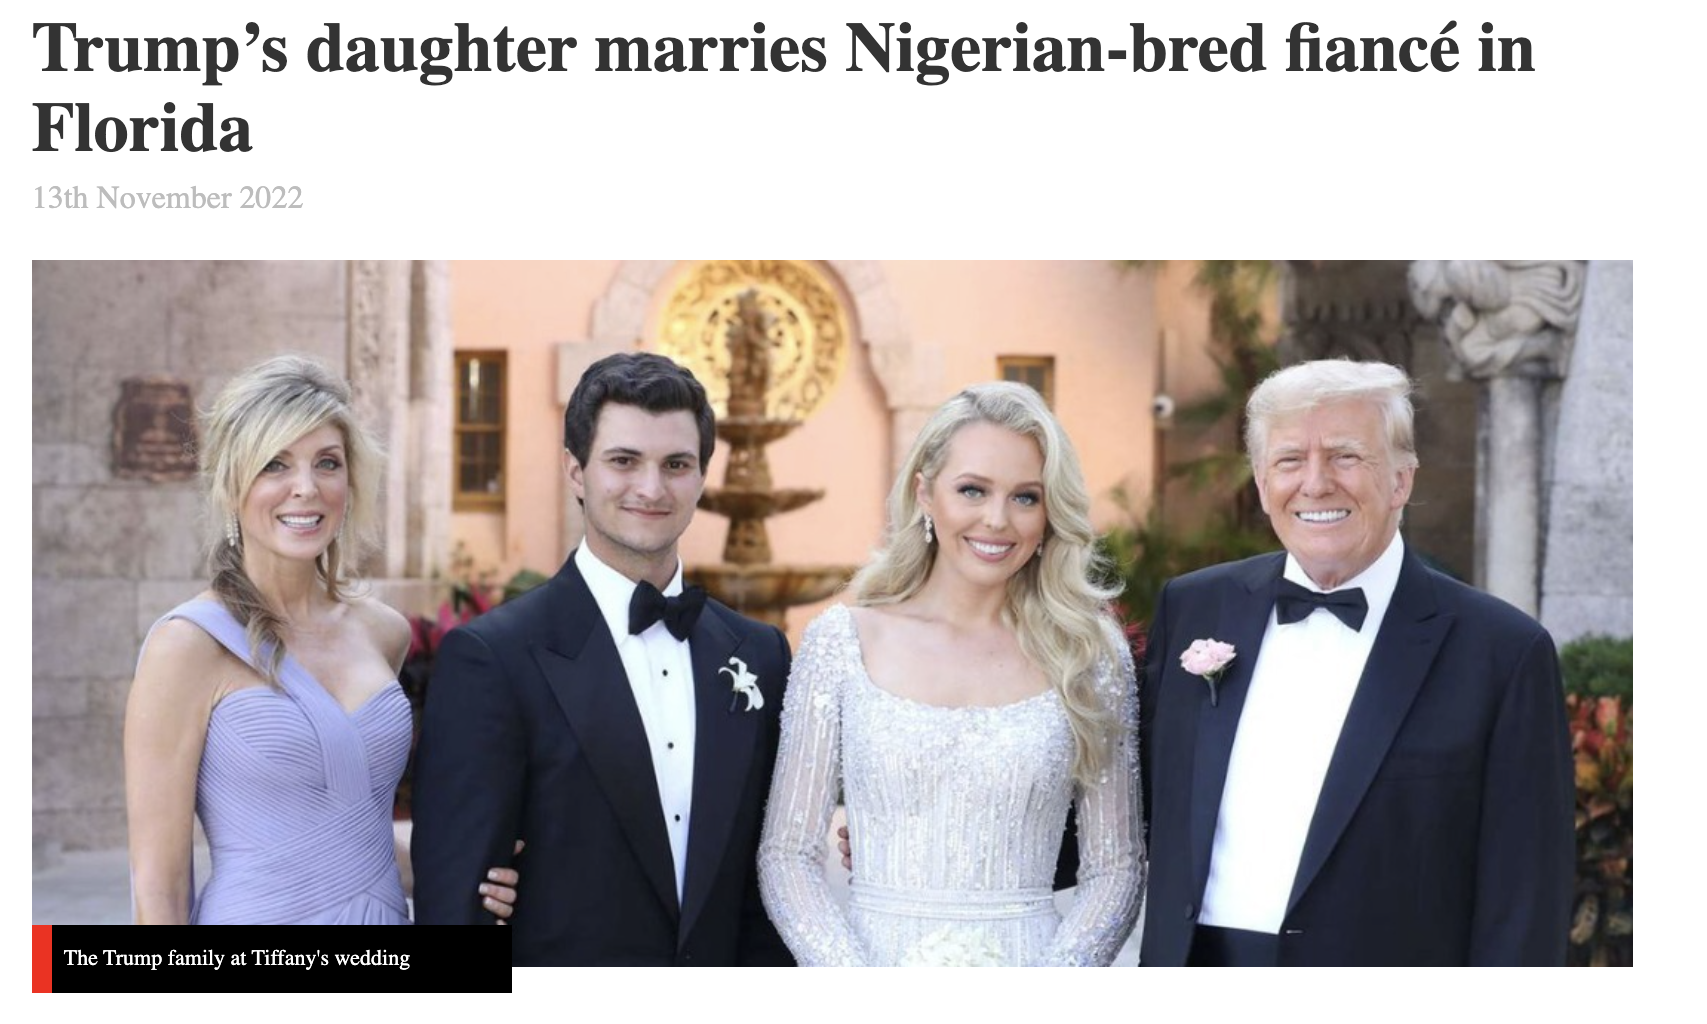The image size is (1707, 1024).
Task: Open the wedding photo at its center
Action: point(832,613)
